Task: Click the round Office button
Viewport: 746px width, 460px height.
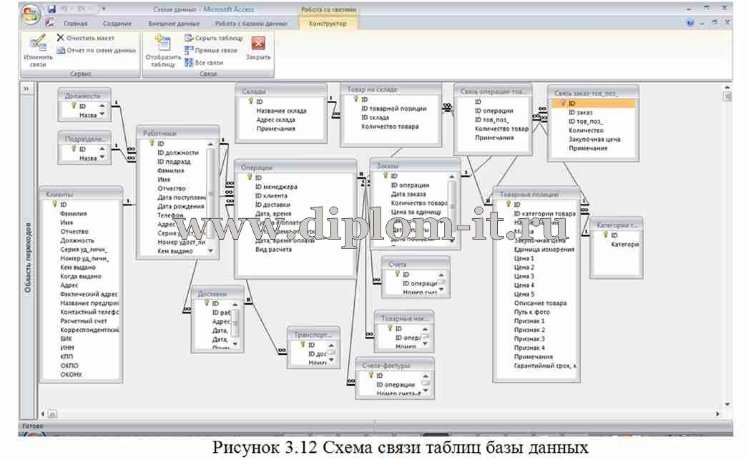Action: [x=31, y=14]
